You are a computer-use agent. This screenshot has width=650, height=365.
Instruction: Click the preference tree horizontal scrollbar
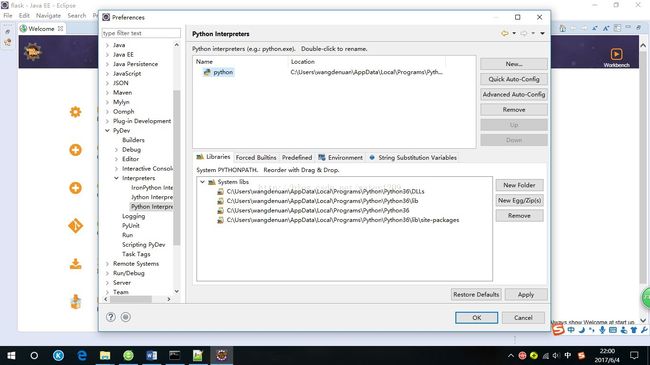(131, 299)
